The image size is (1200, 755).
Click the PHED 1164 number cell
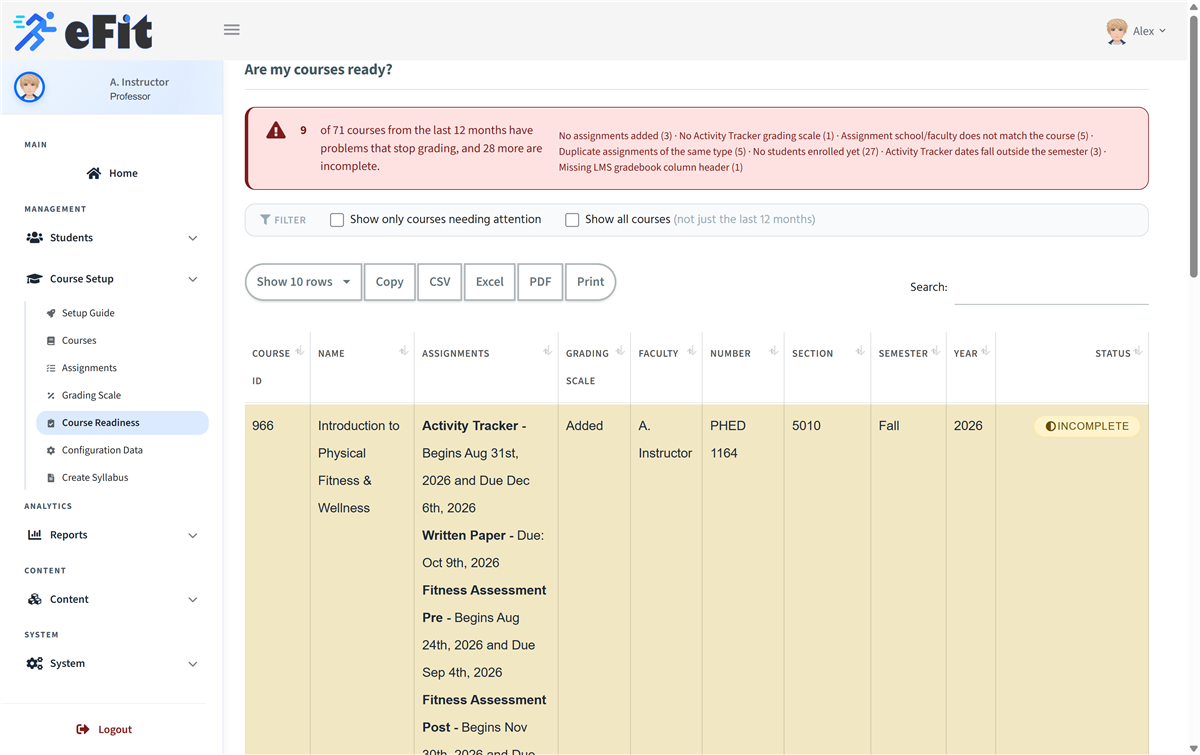[728, 440]
